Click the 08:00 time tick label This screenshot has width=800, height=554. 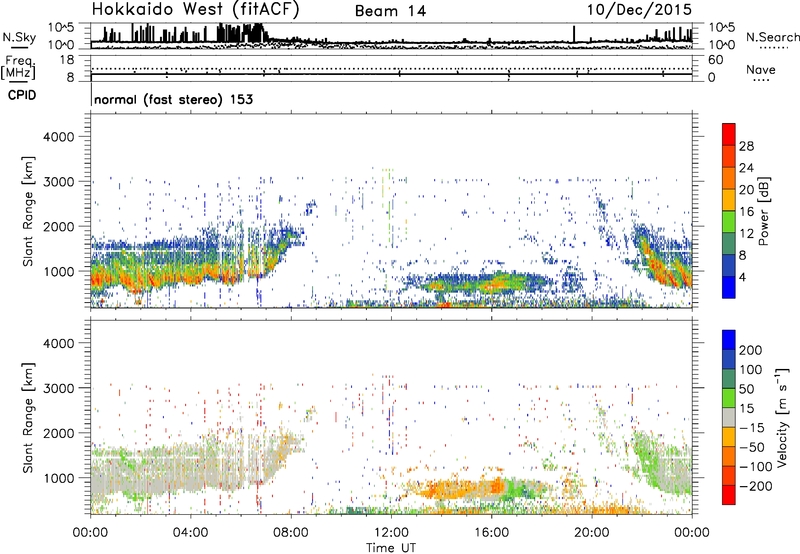tap(291, 533)
